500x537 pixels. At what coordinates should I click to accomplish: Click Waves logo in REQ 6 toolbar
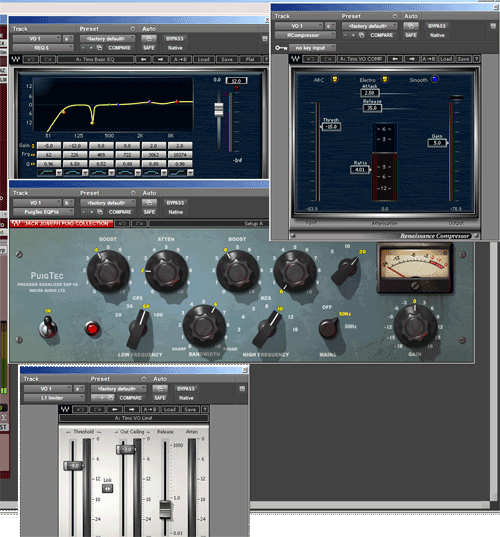pyautogui.click(x=16, y=59)
